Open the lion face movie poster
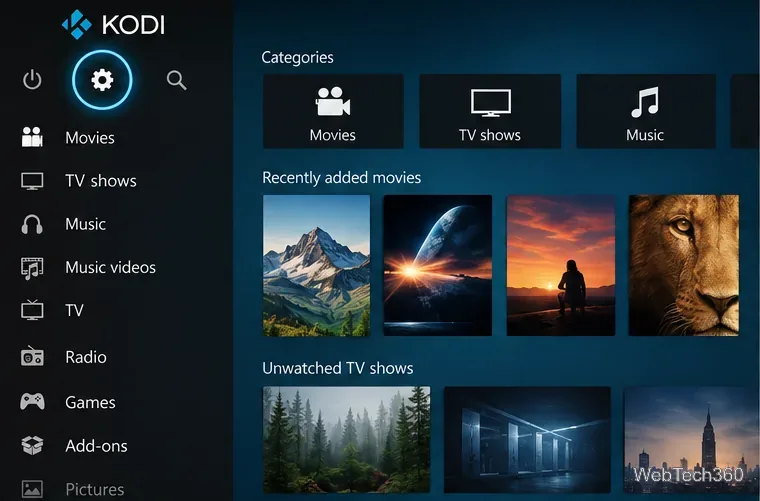The image size is (760, 501). pyautogui.click(x=684, y=266)
